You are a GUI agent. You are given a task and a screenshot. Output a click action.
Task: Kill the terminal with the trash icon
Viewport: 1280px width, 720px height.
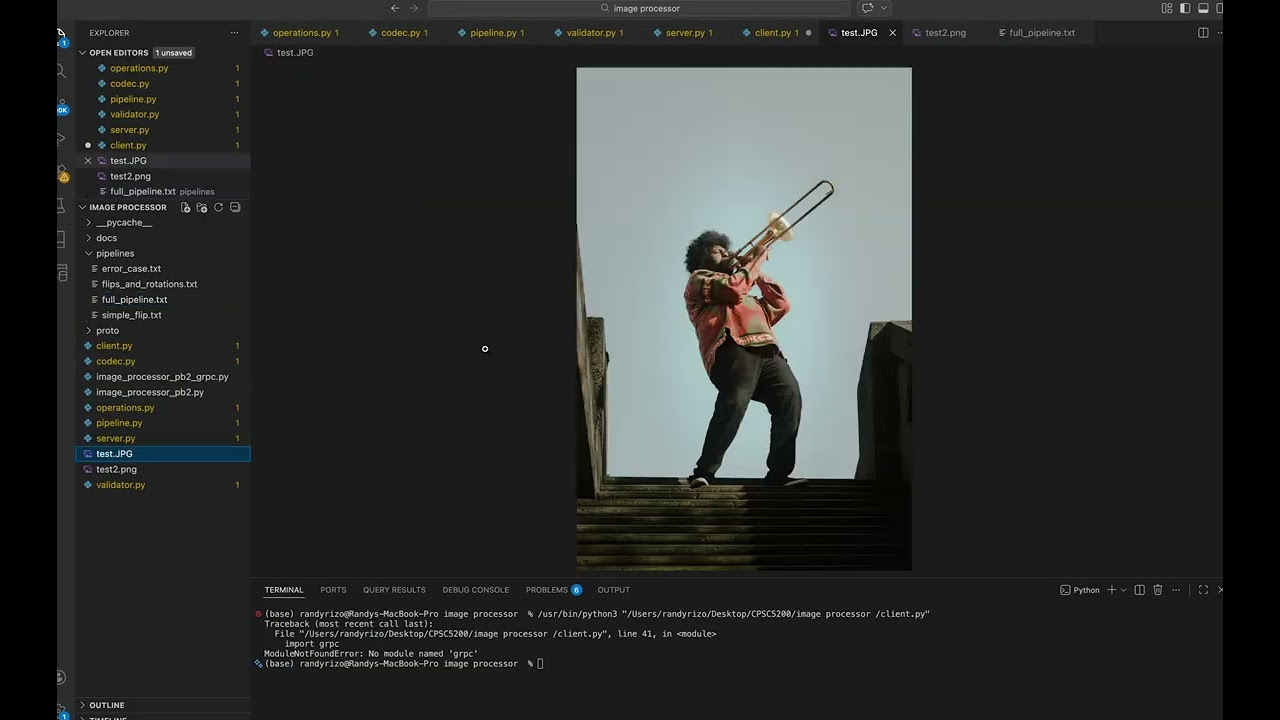click(1158, 590)
